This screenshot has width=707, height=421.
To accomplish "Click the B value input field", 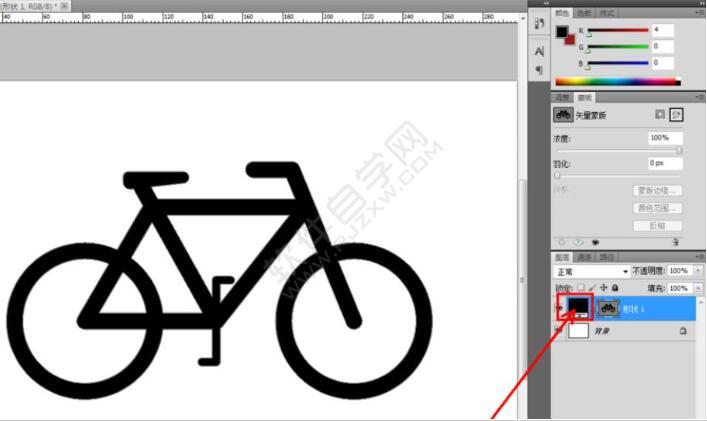I will click(x=662, y=63).
